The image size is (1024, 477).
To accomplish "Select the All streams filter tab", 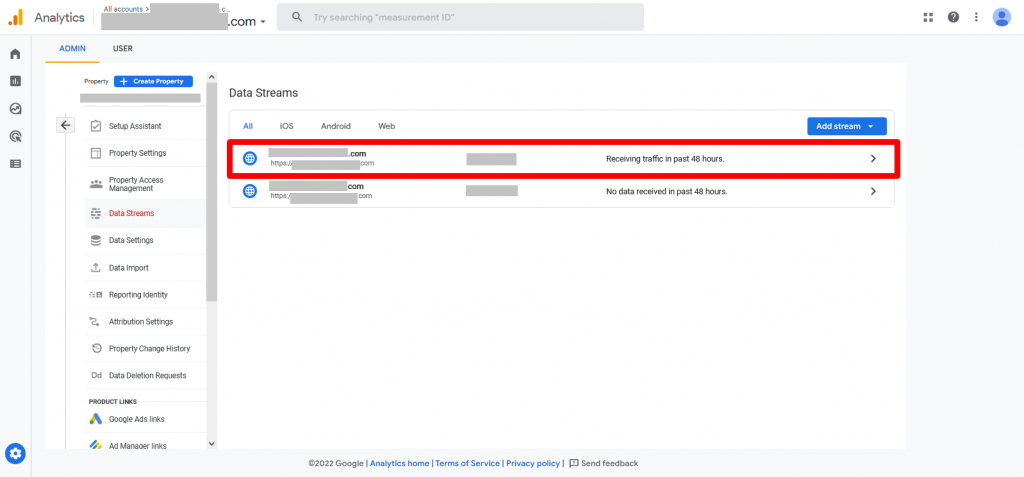I will (248, 126).
